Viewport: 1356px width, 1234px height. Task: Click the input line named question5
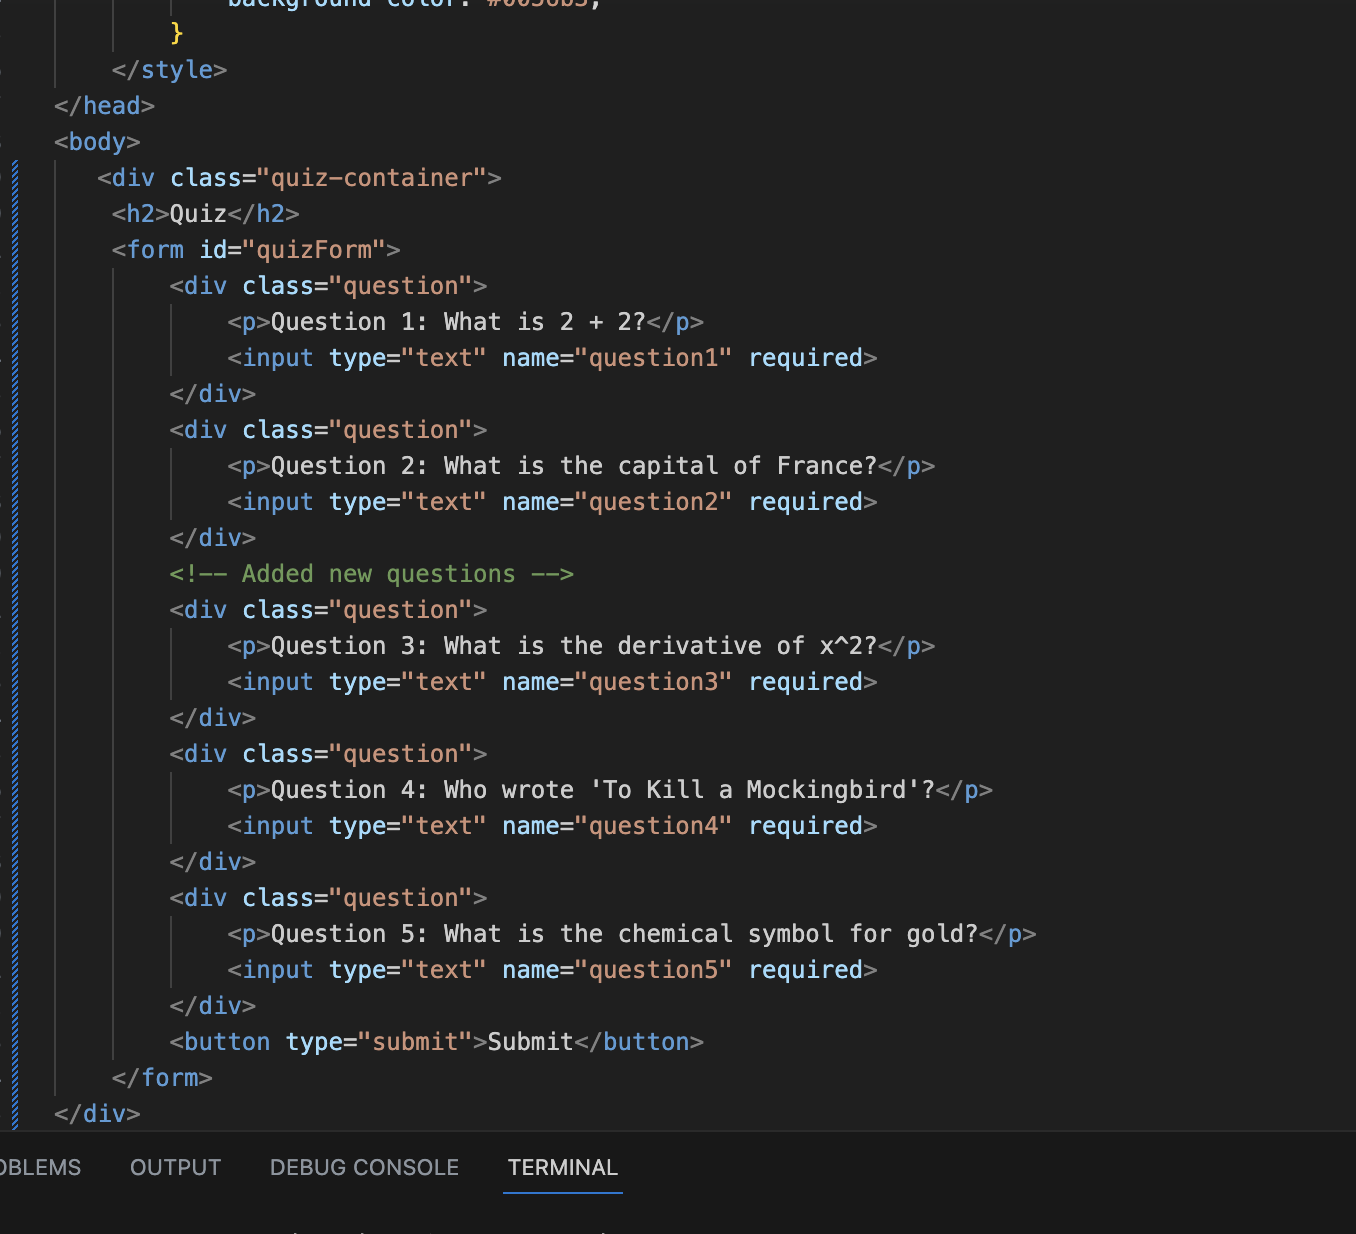552,970
